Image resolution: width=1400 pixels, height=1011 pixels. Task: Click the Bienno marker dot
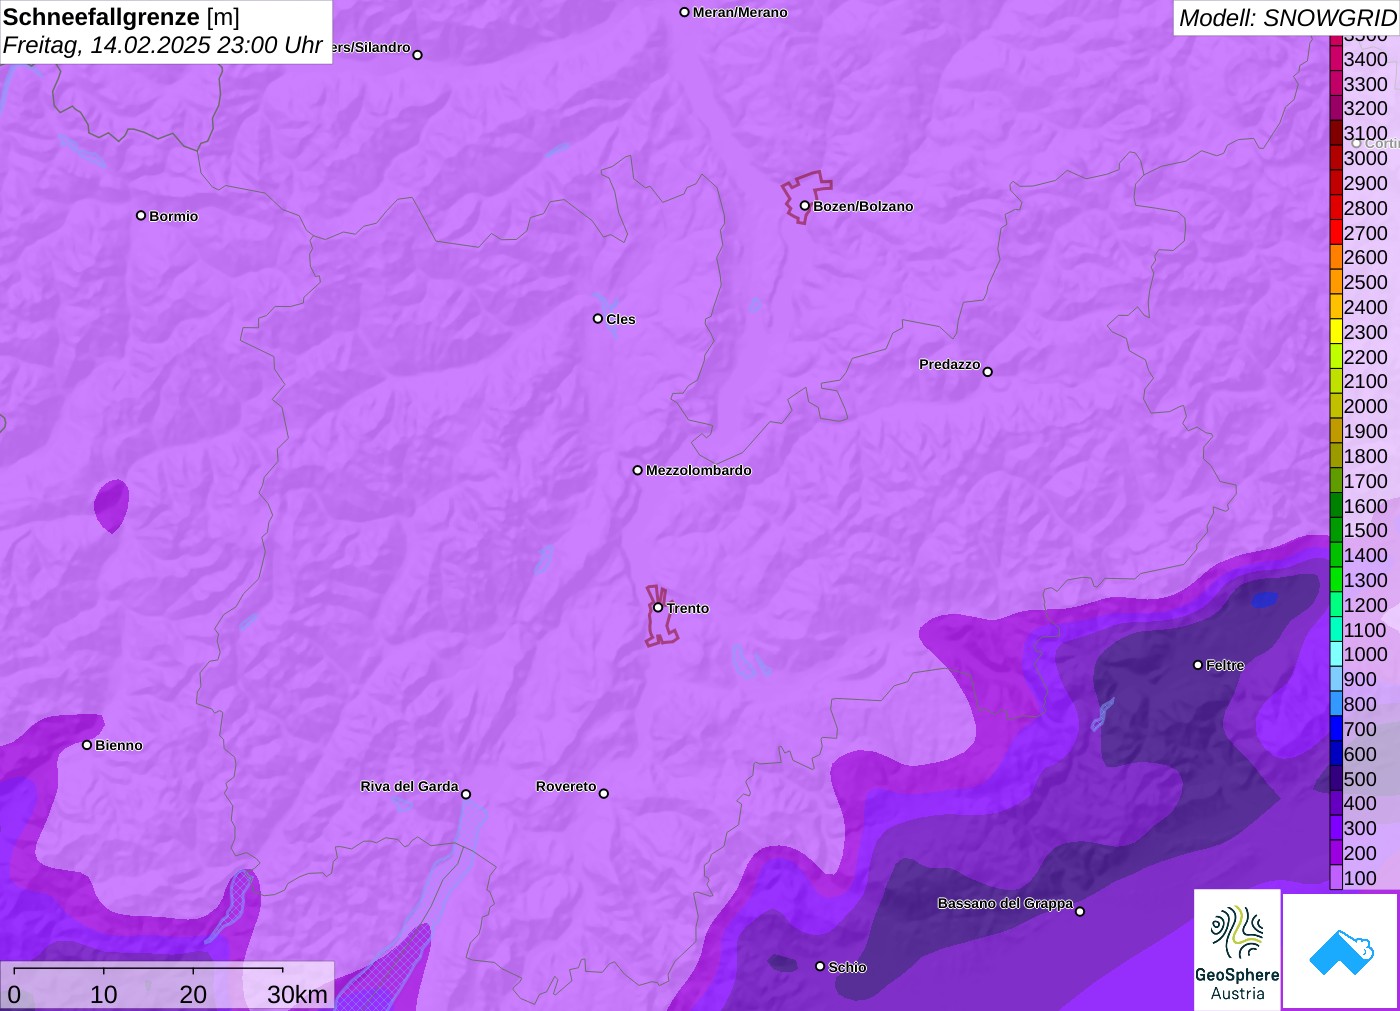click(x=87, y=745)
